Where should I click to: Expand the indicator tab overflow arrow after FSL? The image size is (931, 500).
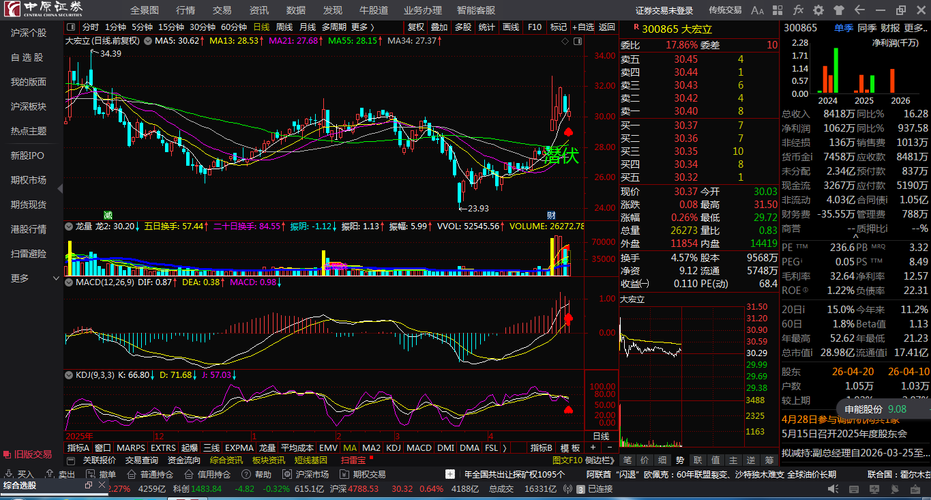pos(505,448)
